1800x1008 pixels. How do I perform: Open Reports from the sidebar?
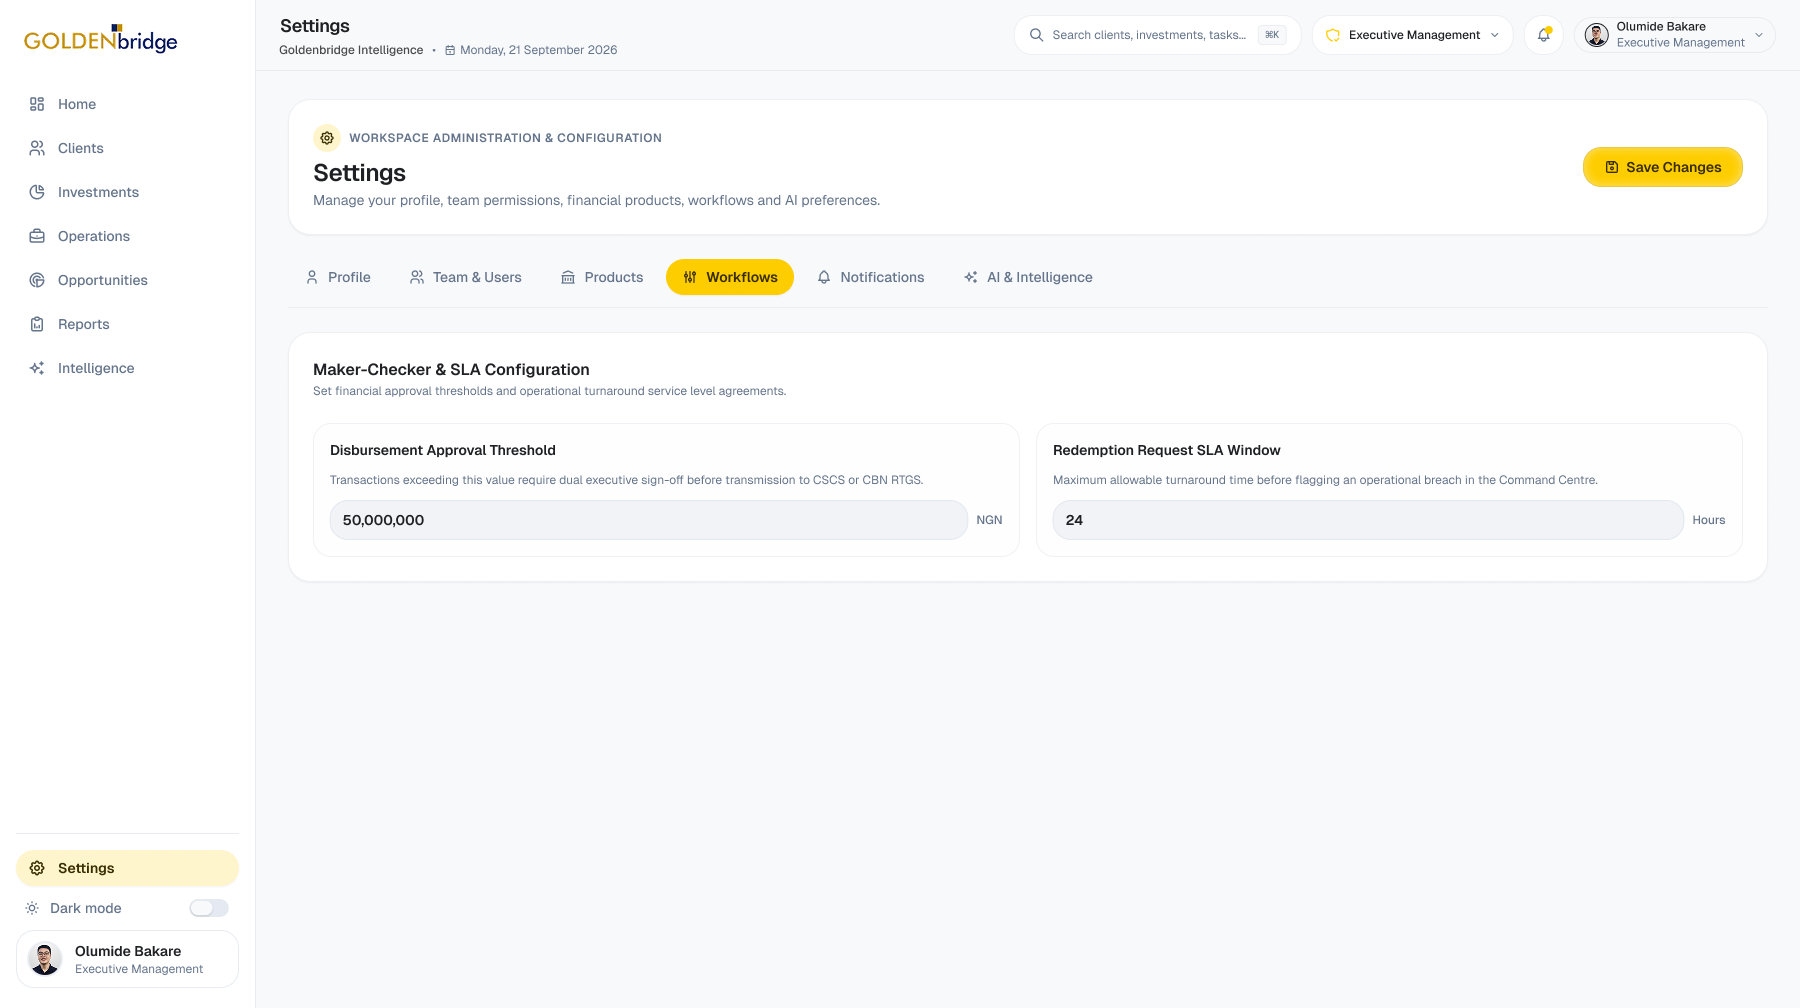(127, 324)
